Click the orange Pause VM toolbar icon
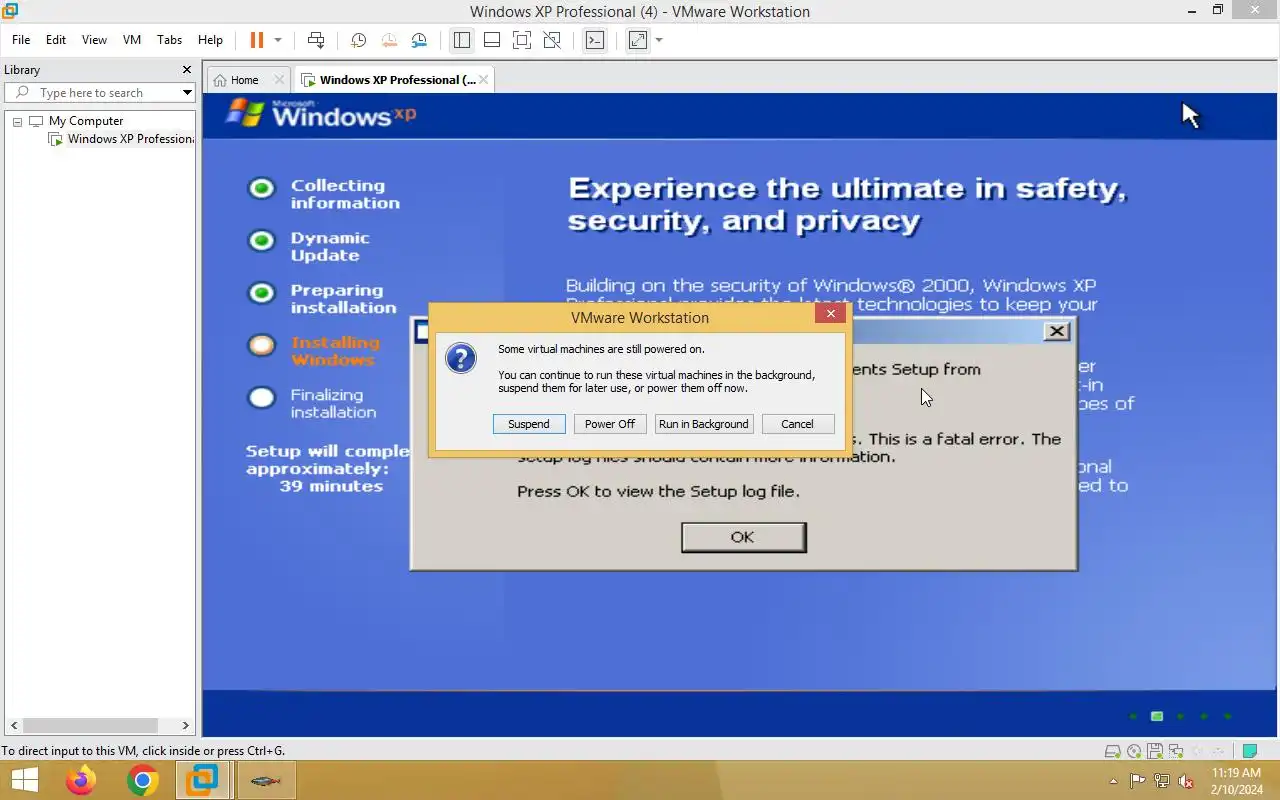Screen dimensions: 1280x800 (257, 40)
